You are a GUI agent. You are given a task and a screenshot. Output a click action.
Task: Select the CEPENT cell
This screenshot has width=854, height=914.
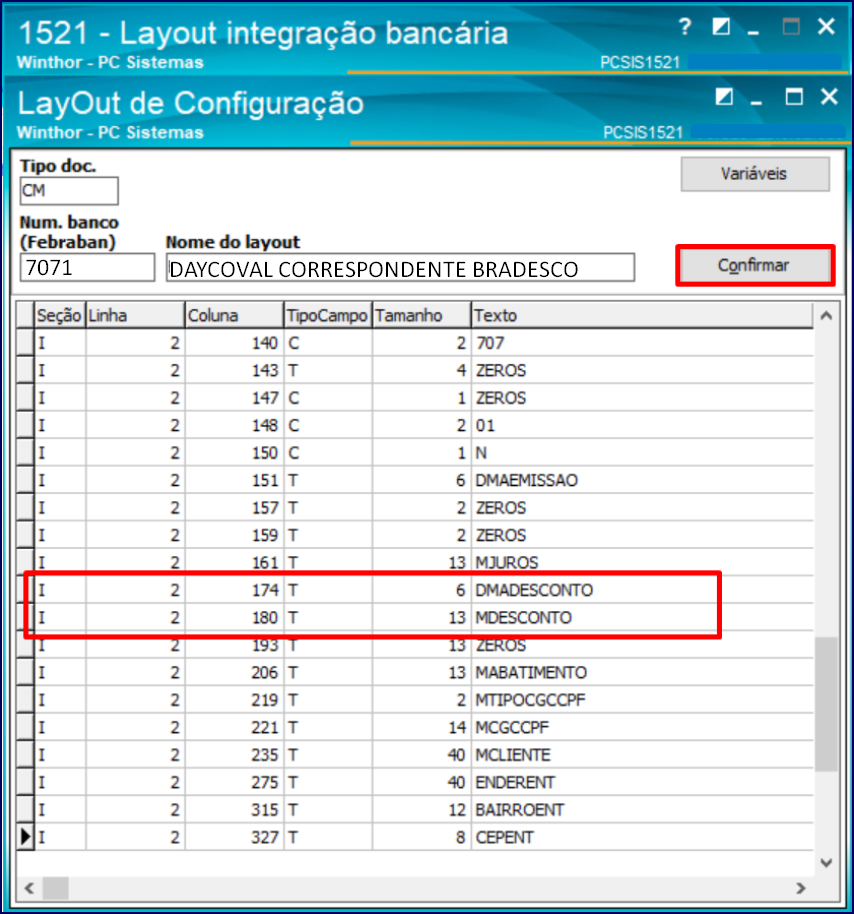click(x=641, y=837)
